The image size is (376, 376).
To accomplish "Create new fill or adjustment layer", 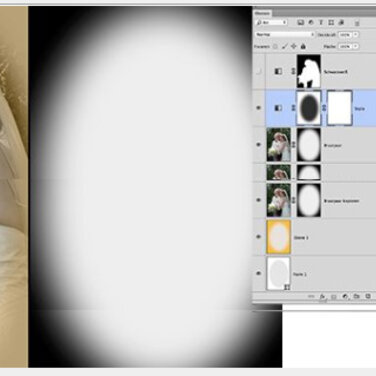I will [x=345, y=296].
